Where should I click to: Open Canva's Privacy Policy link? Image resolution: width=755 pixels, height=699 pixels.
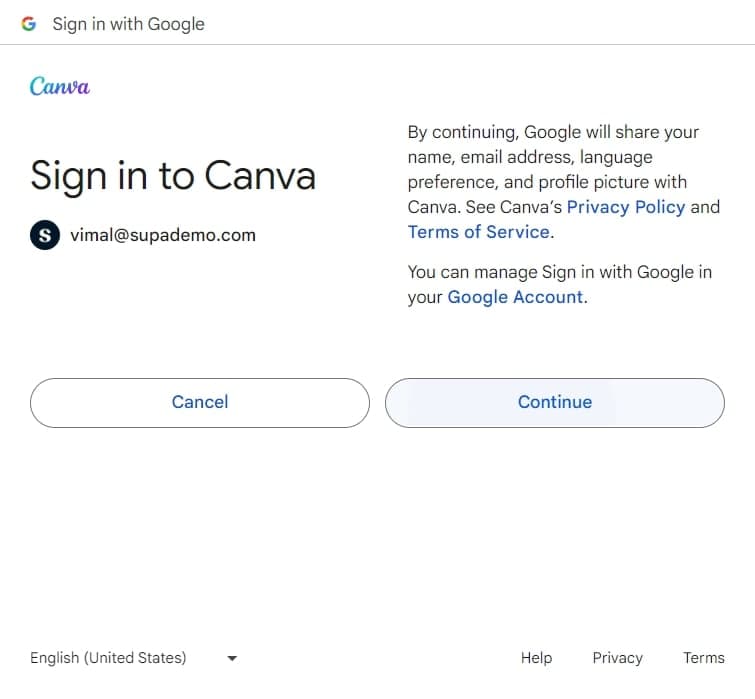[626, 207]
